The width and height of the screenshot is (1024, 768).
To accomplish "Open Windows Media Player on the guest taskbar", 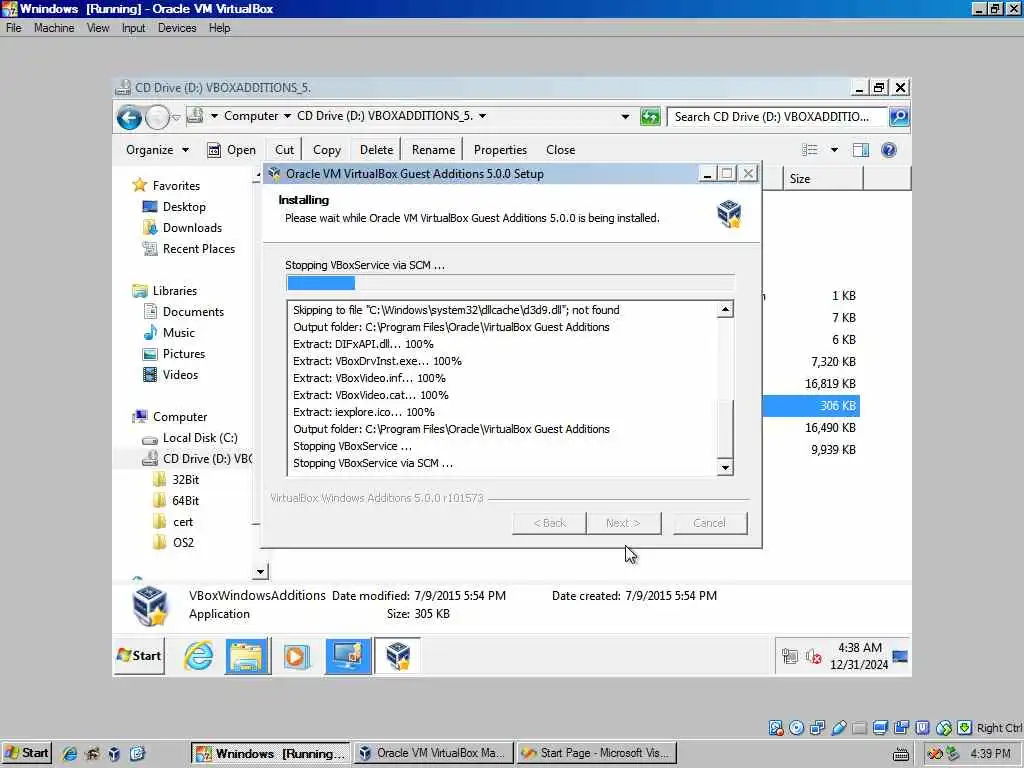I will click(x=295, y=656).
